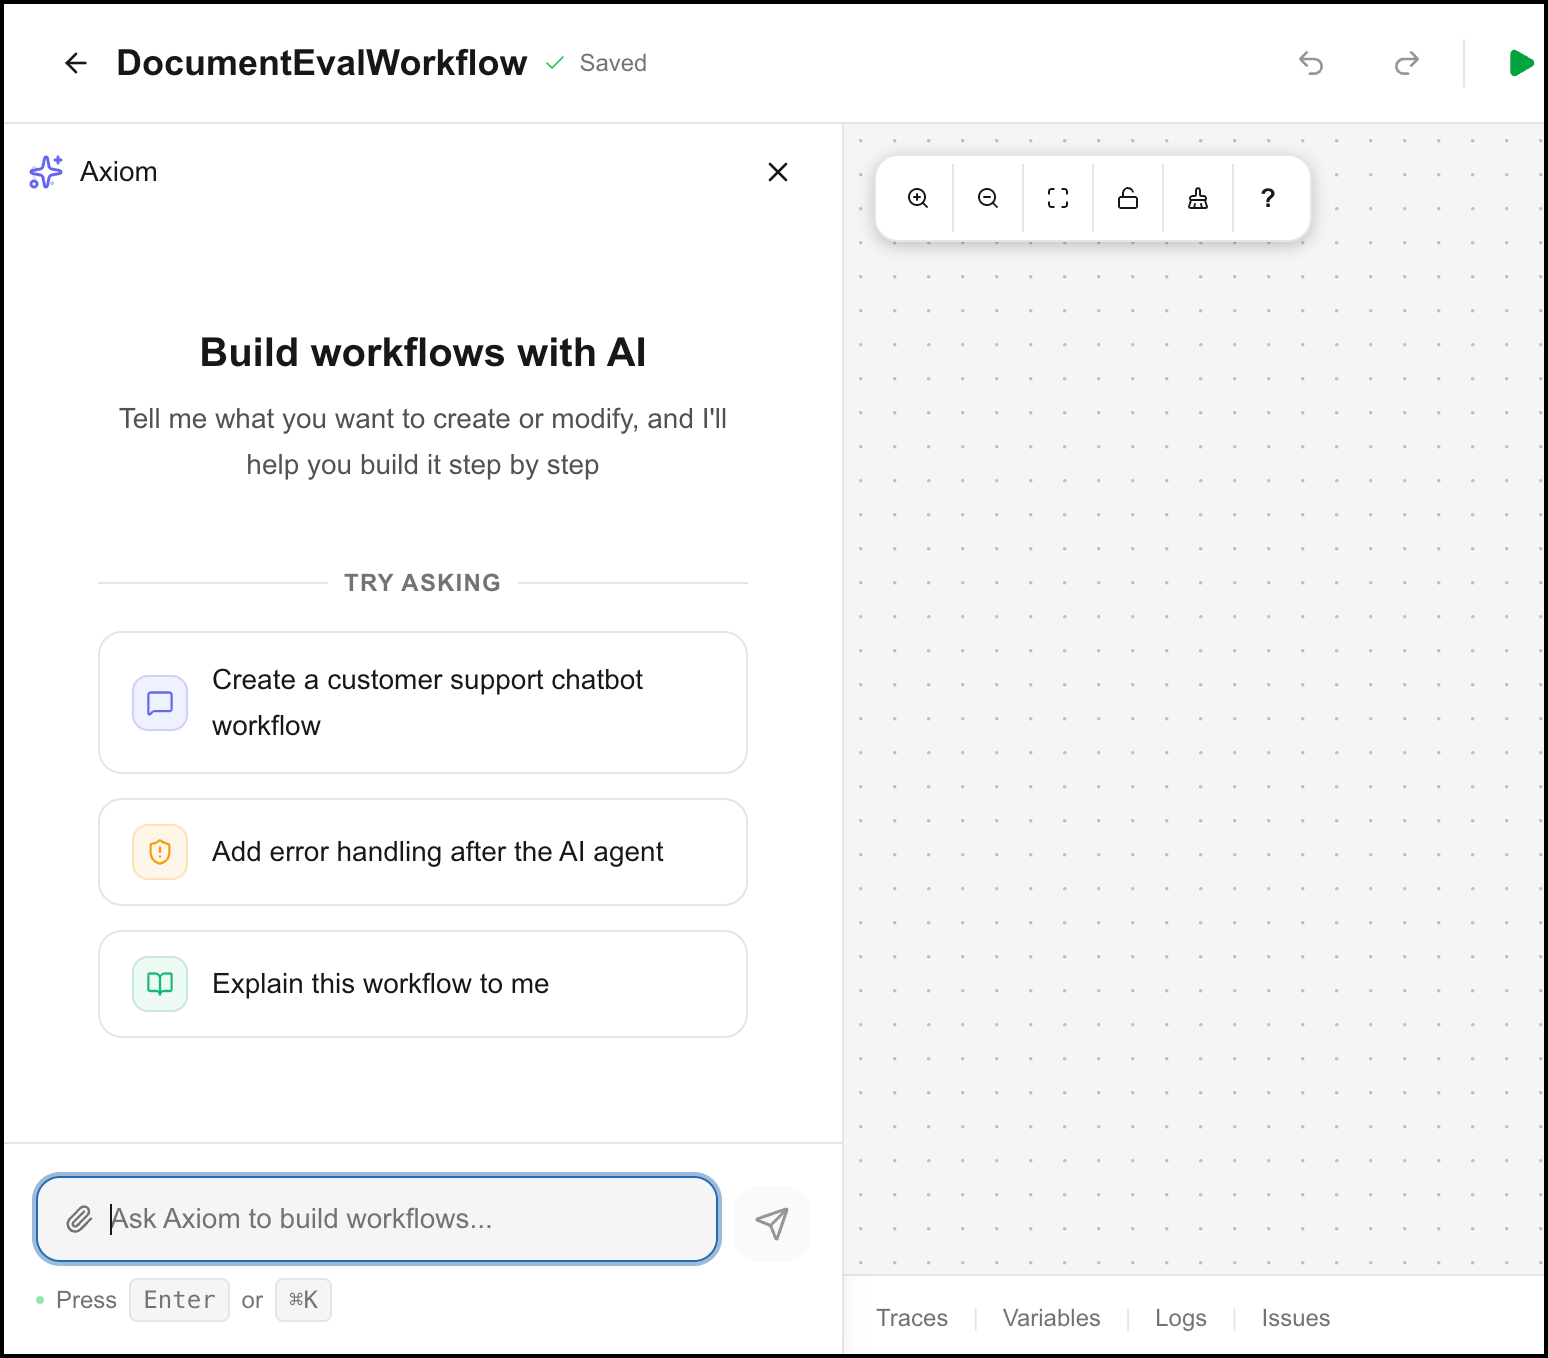Switch to the Issues tab
Screen dimensions: 1548x1358
1296,1318
